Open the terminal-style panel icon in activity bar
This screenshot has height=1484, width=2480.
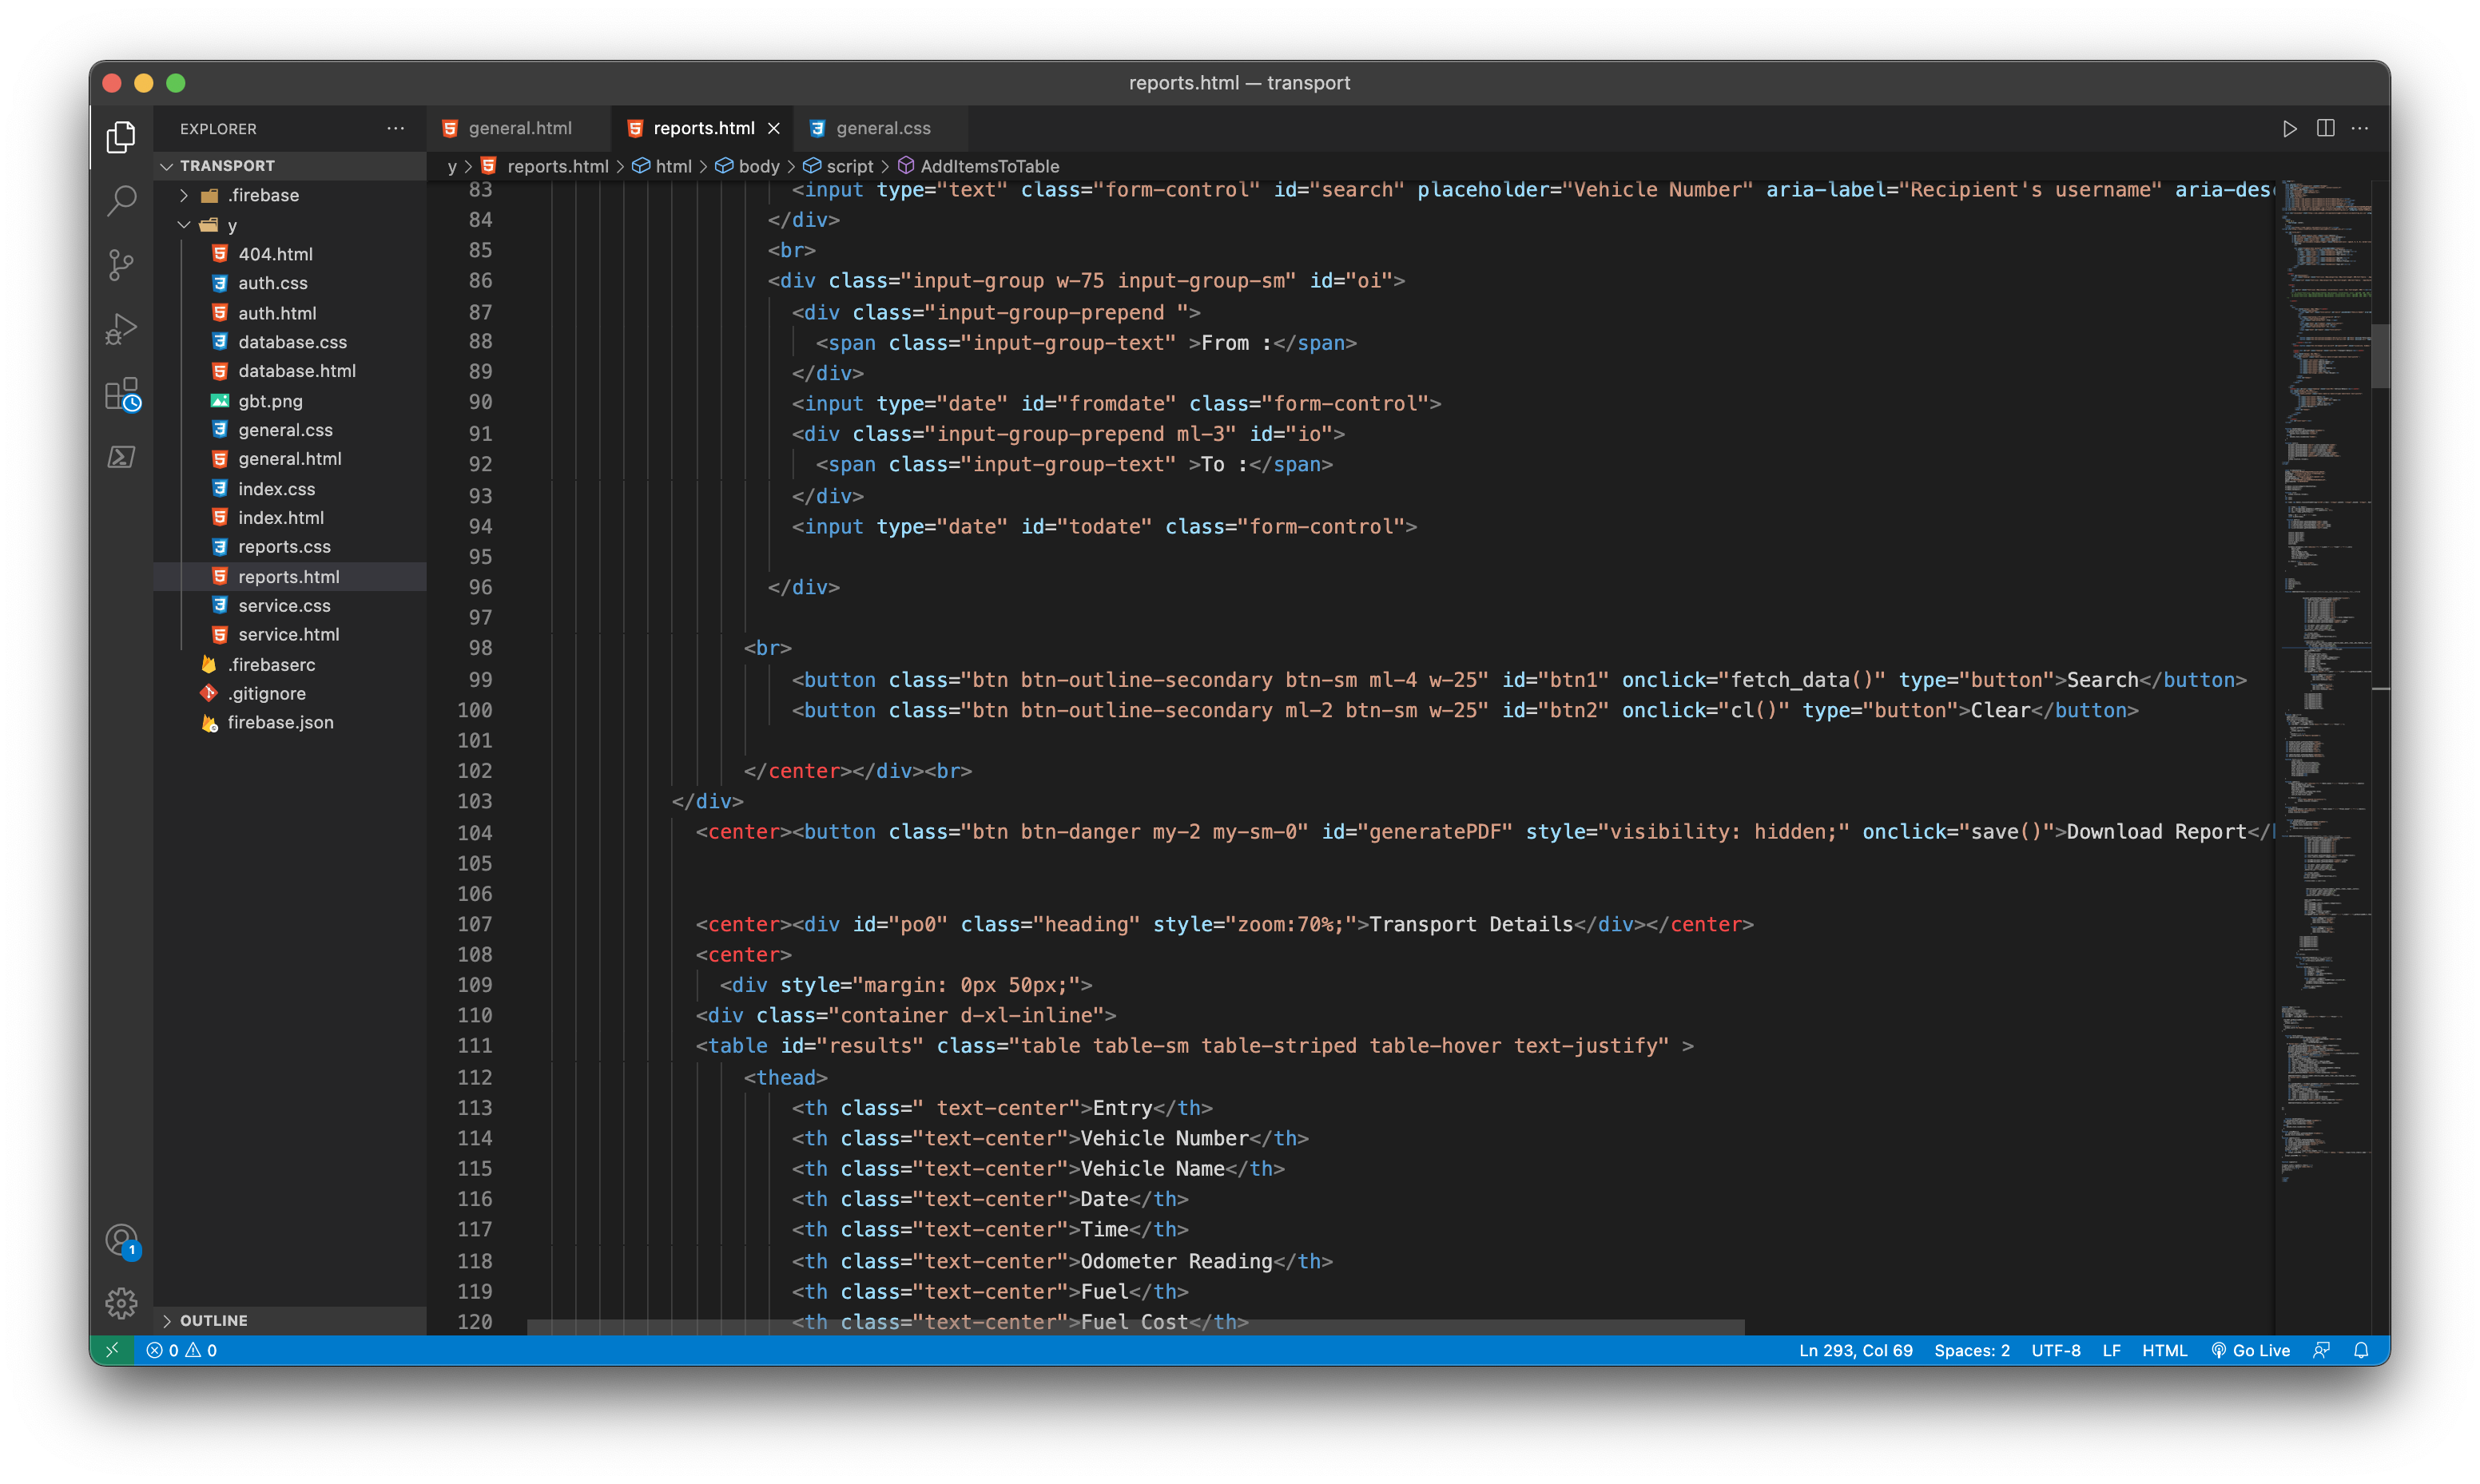click(x=121, y=458)
